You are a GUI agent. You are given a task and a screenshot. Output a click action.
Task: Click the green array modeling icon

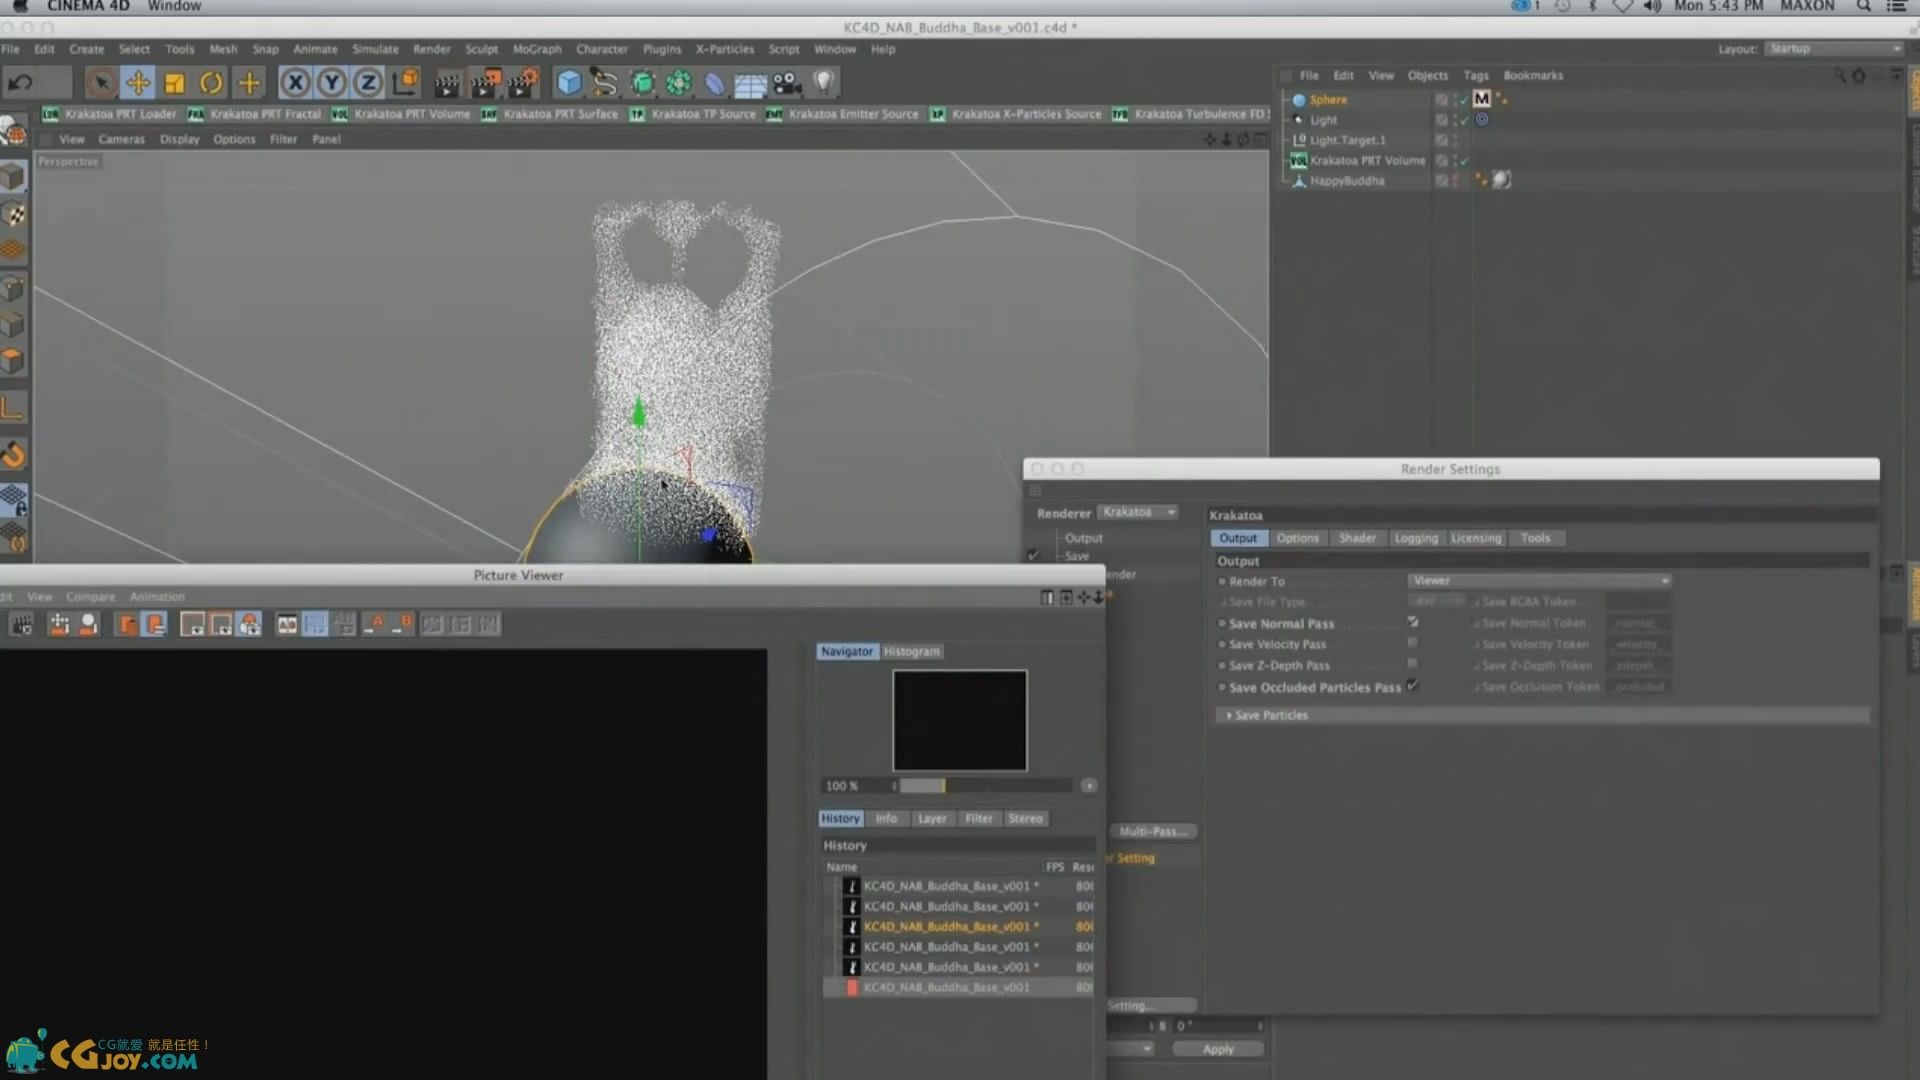coord(679,83)
